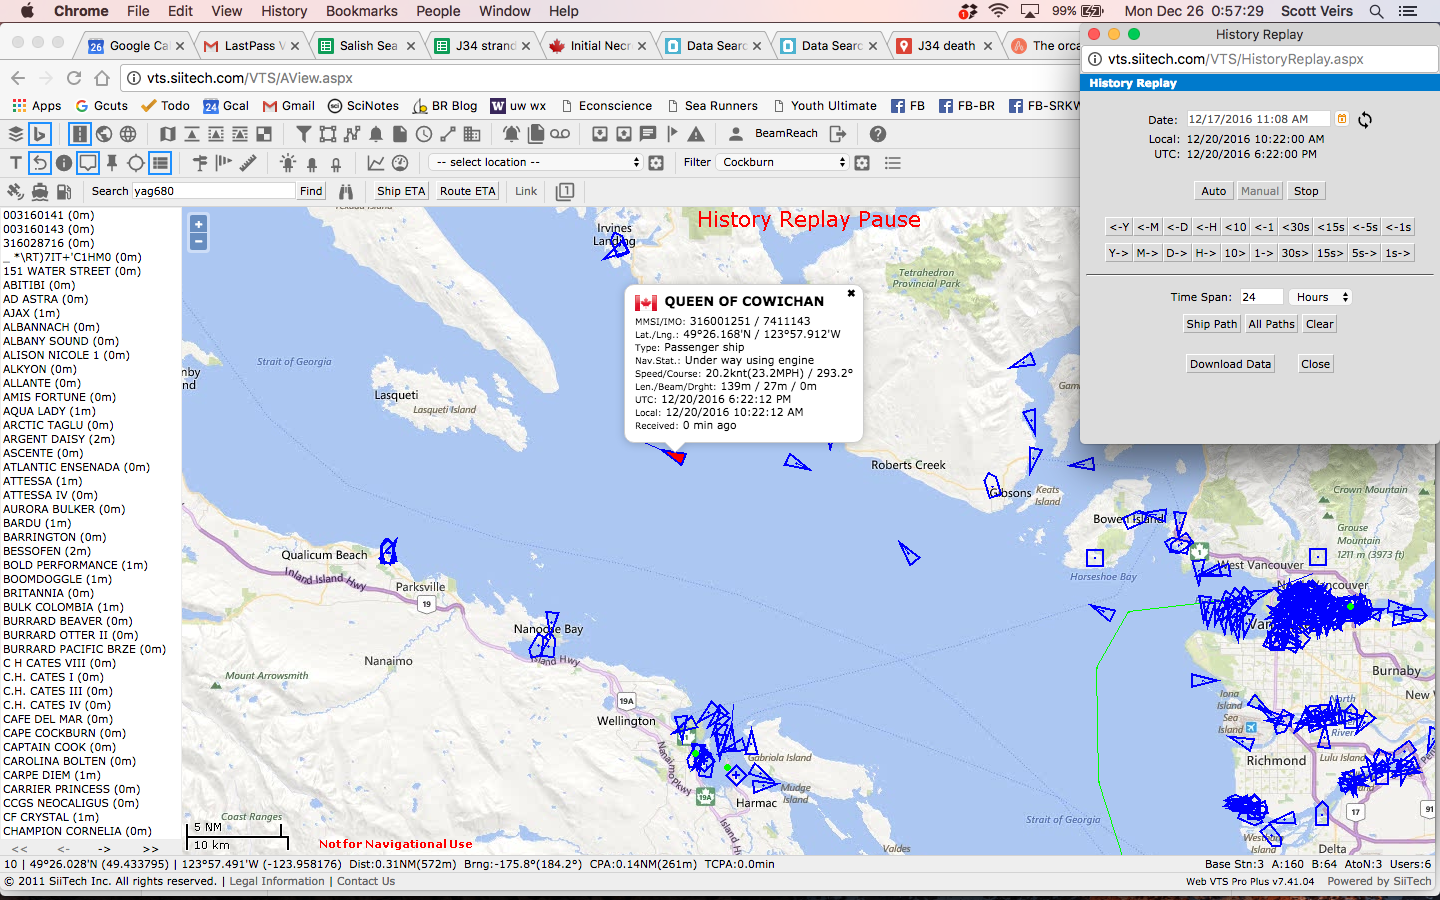The image size is (1440, 900).
Task: Click the refresh icon beside the date
Action: pyautogui.click(x=1365, y=119)
